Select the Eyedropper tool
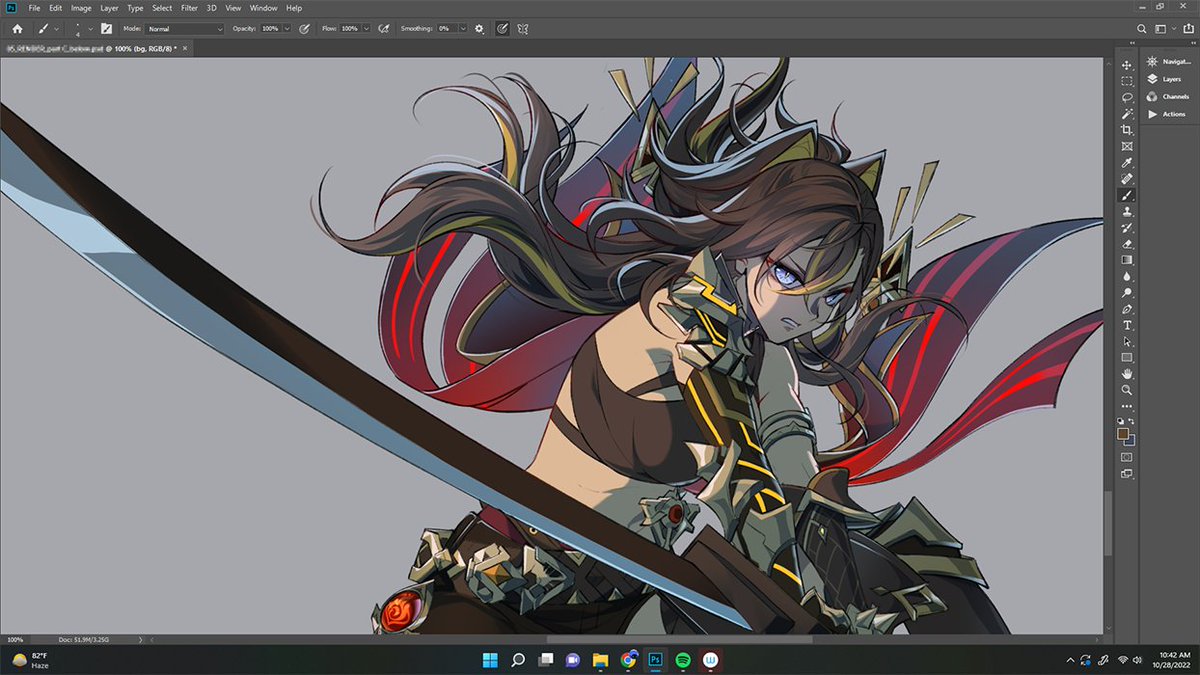Viewport: 1200px width, 675px height. click(x=1127, y=163)
